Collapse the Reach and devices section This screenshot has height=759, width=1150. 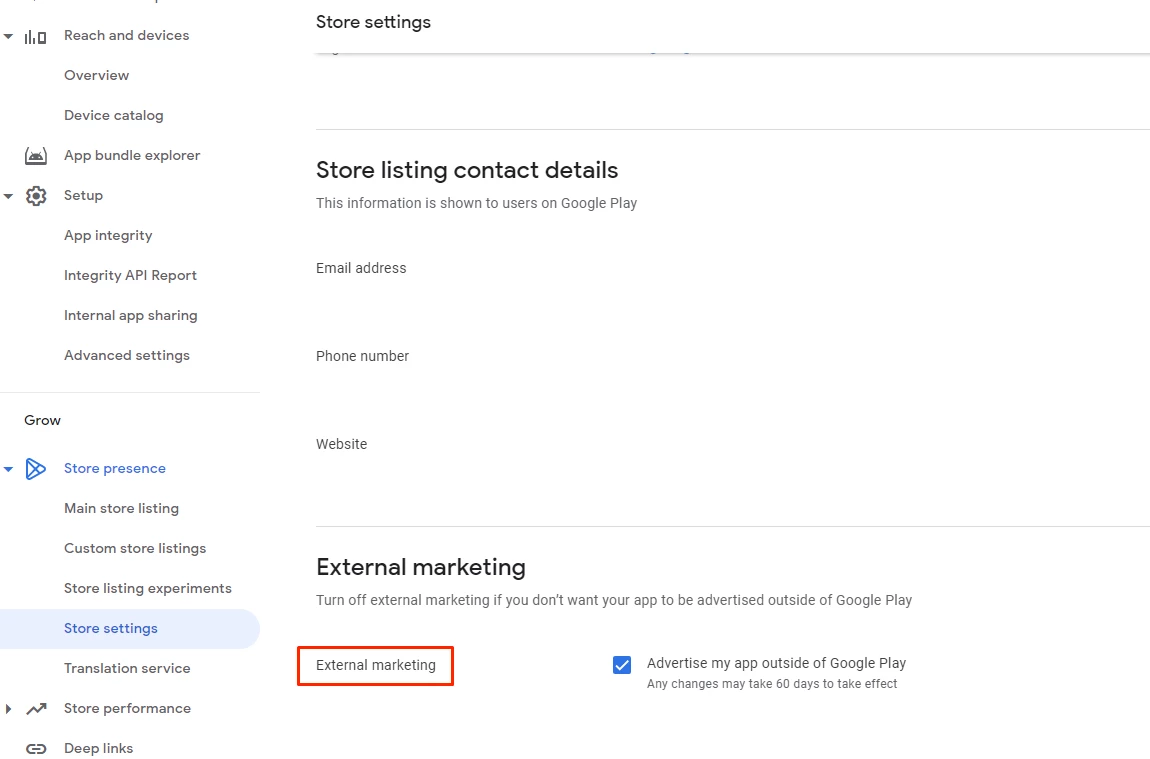tap(8, 36)
